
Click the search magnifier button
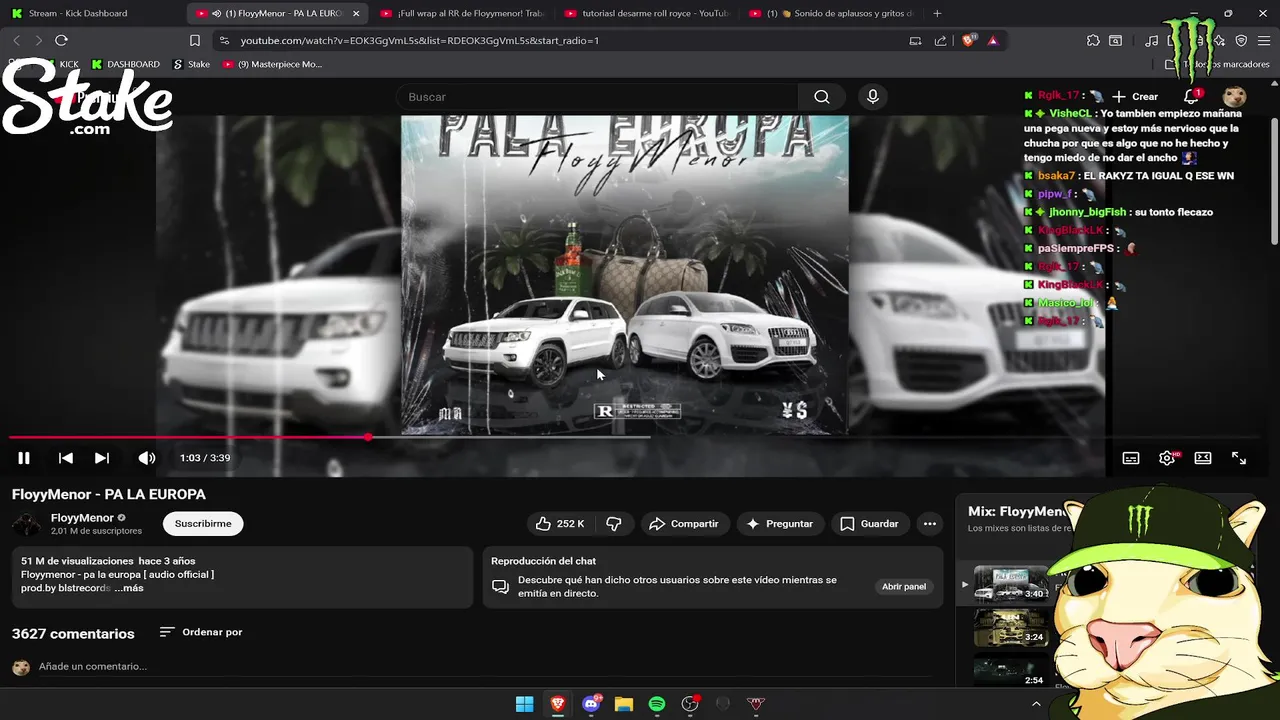tap(822, 97)
